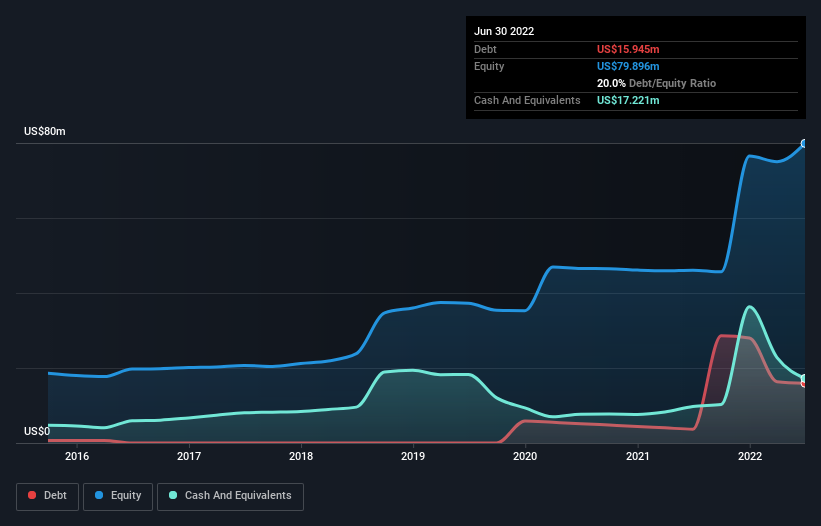Click the Cash And Equivalents tooltip row label
This screenshot has height=526, width=821.
pos(527,100)
